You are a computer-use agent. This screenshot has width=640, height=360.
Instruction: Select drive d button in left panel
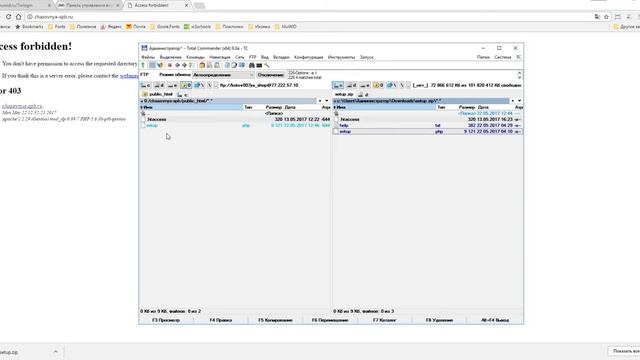pos(159,85)
